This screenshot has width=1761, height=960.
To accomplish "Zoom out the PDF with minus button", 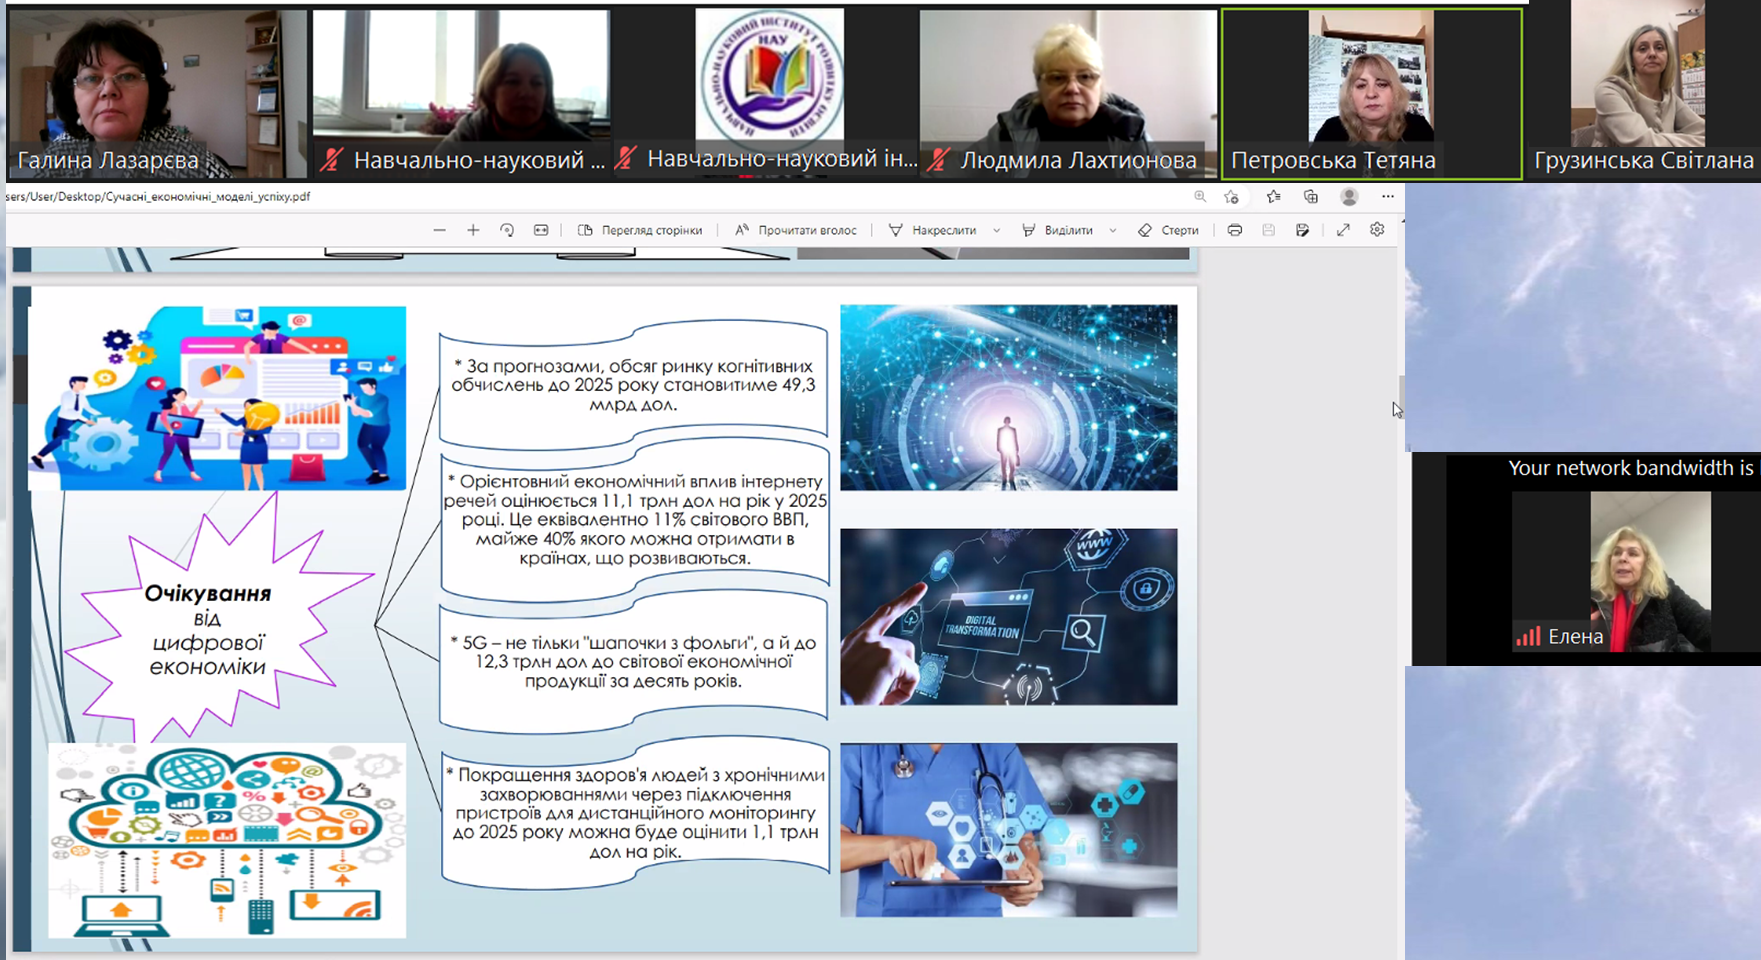I will tap(439, 230).
